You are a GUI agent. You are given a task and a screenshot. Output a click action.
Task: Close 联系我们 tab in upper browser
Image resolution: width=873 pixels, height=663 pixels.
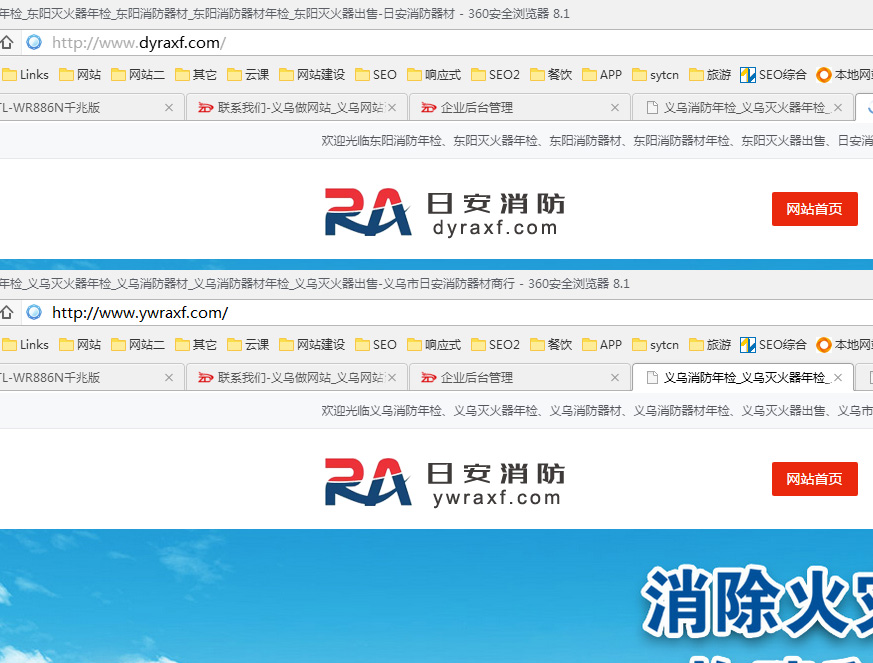click(392, 107)
